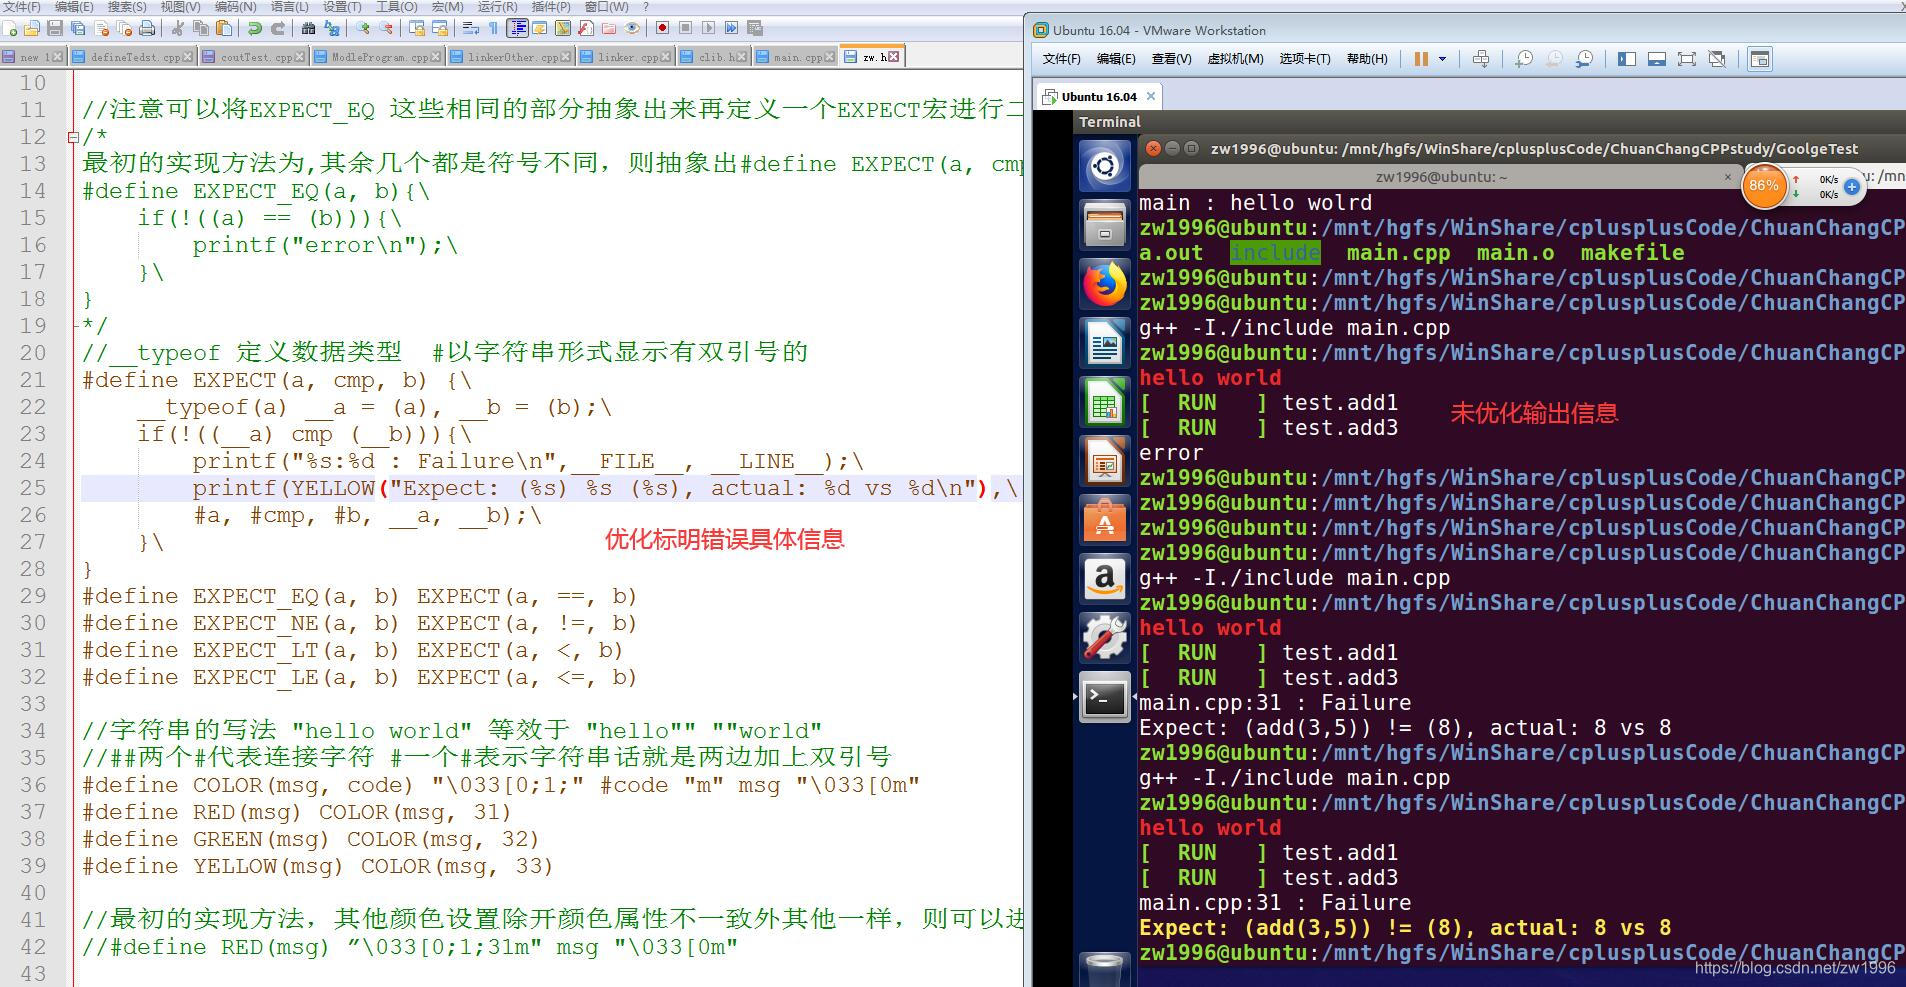
Task: Switch to the linkerOther.cpp tab
Action: 512,57
